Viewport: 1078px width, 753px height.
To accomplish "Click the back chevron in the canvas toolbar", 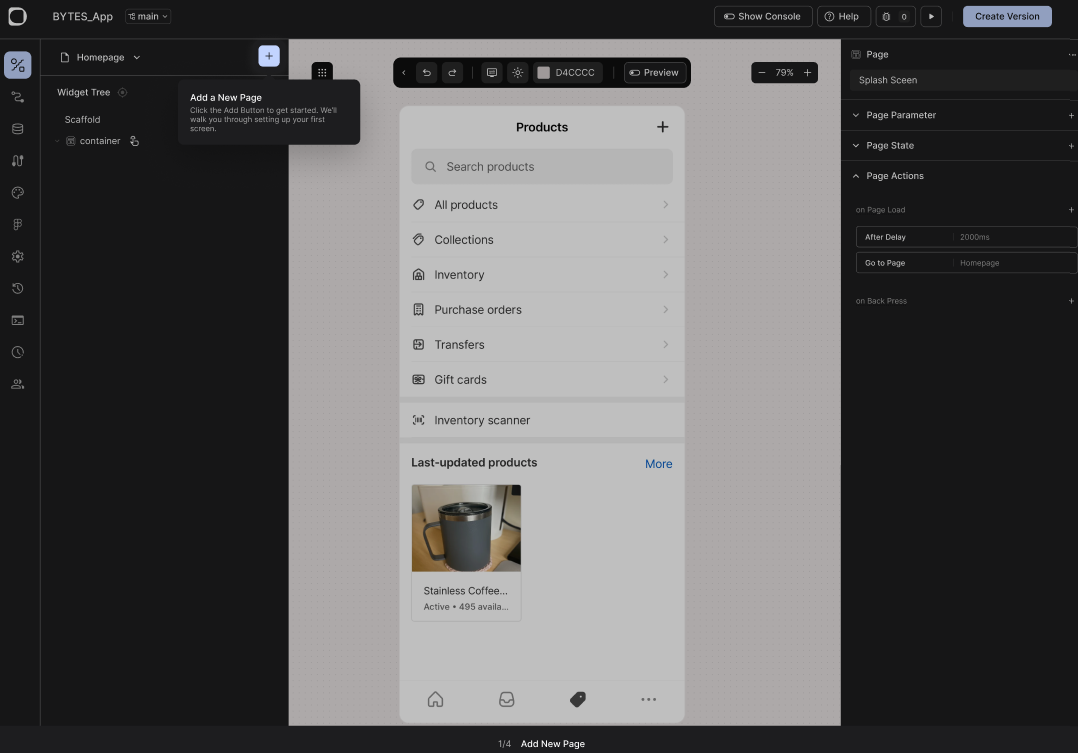I will [x=404, y=72].
